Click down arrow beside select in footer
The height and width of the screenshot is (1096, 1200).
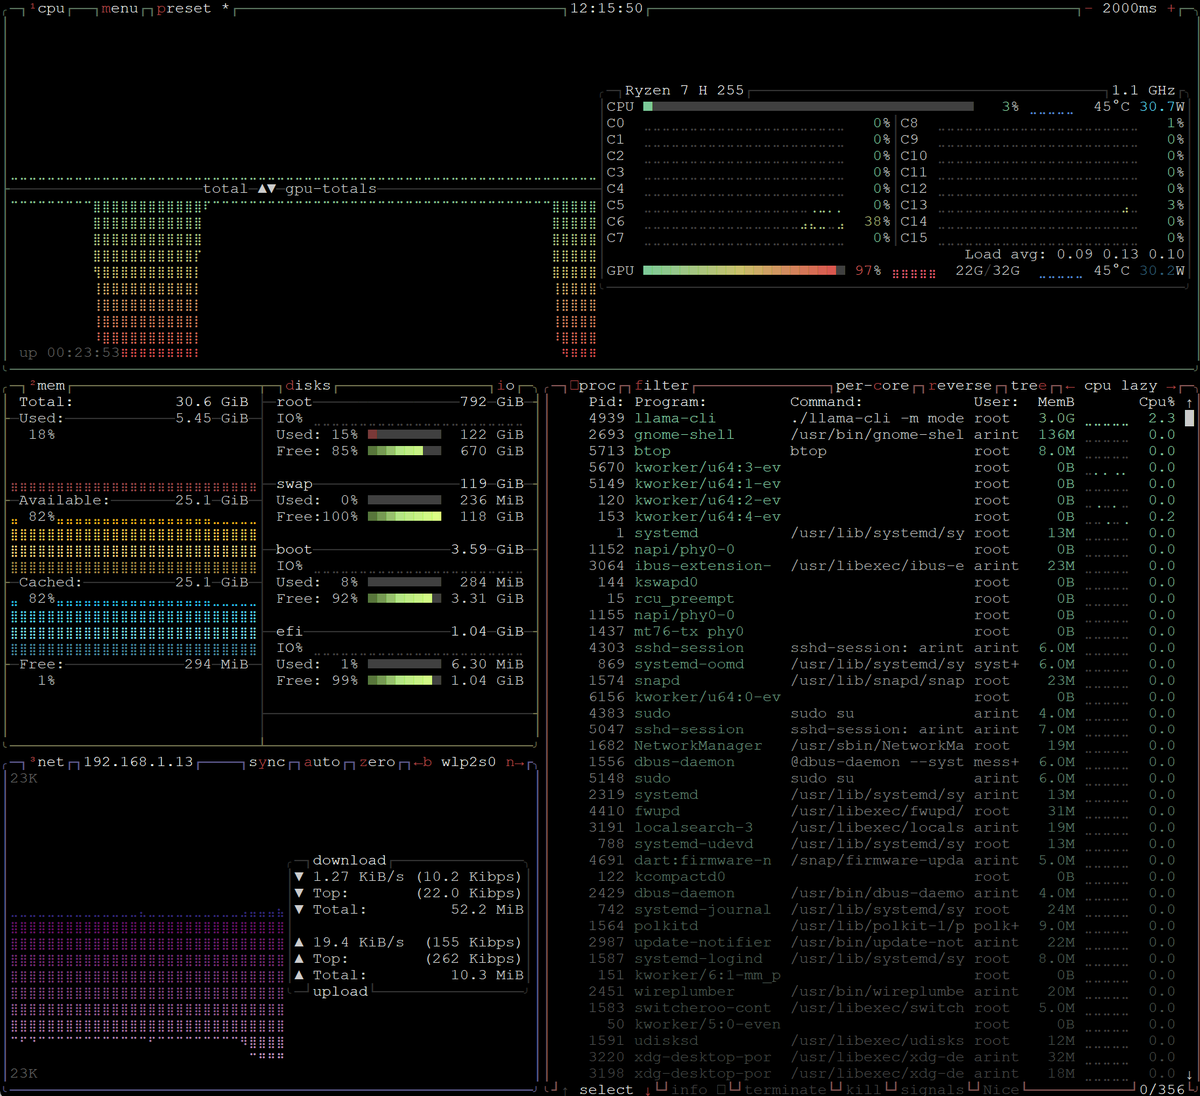(646, 1090)
